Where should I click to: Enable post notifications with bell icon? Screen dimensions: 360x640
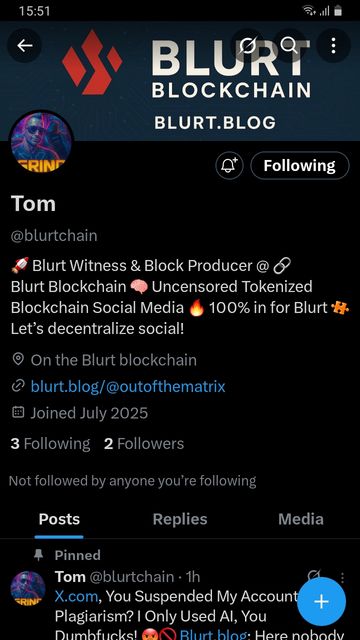[x=229, y=166]
